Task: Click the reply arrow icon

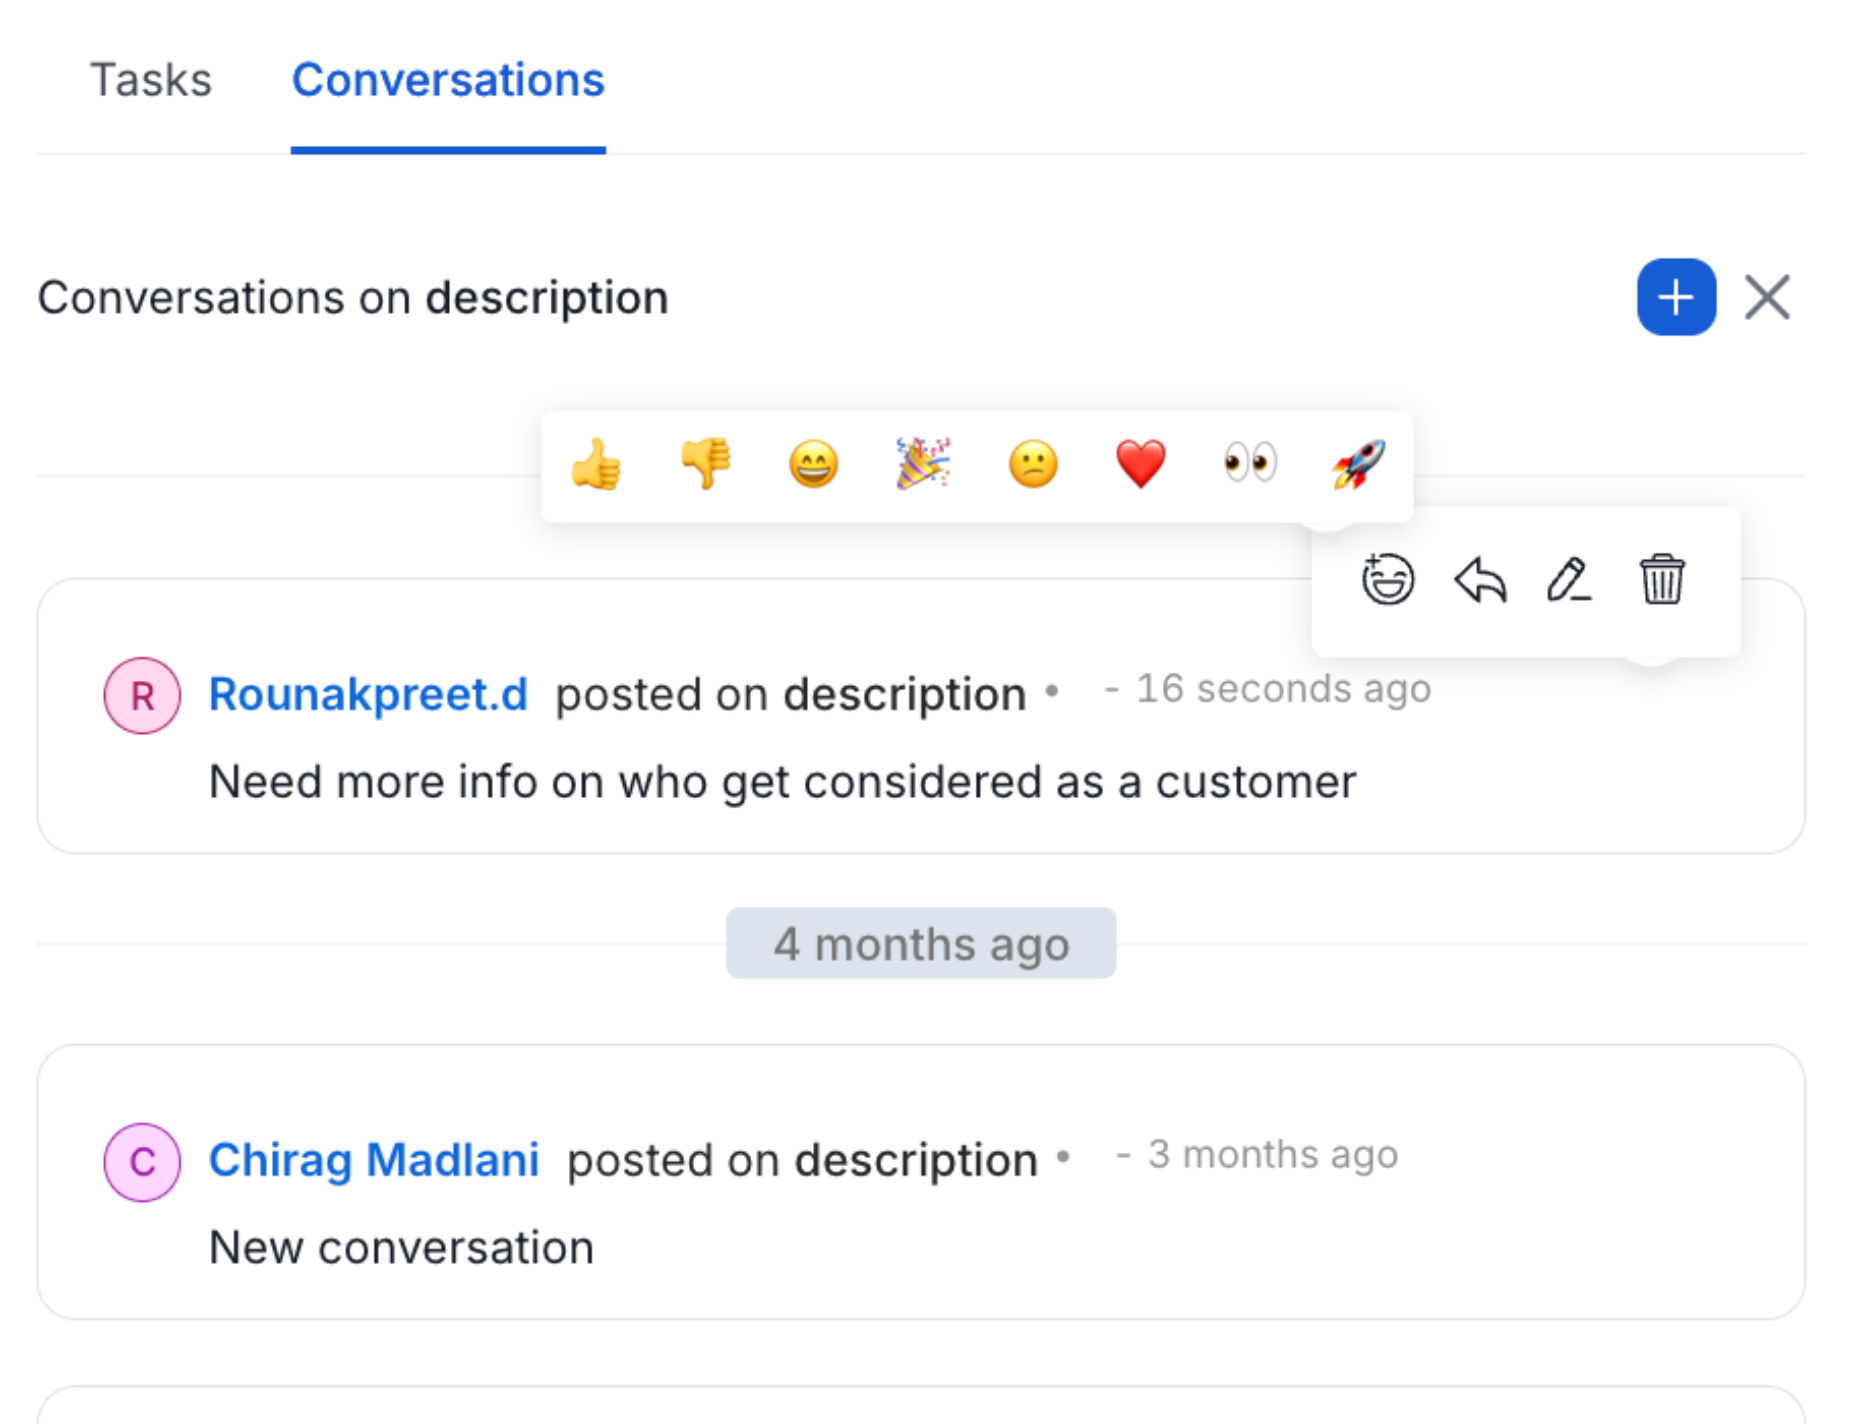Action: (x=1479, y=580)
